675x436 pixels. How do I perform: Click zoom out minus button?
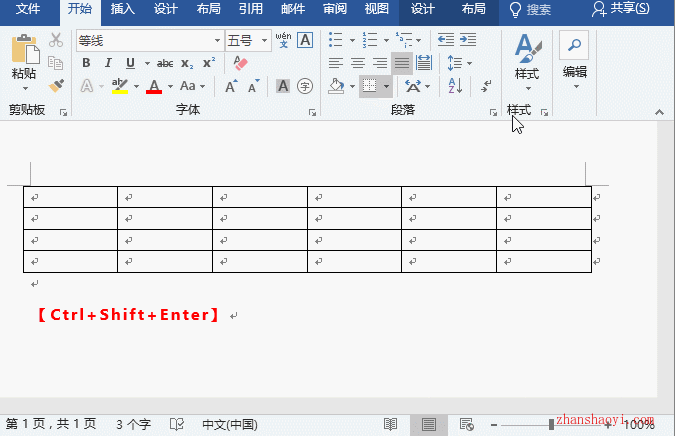coord(494,425)
